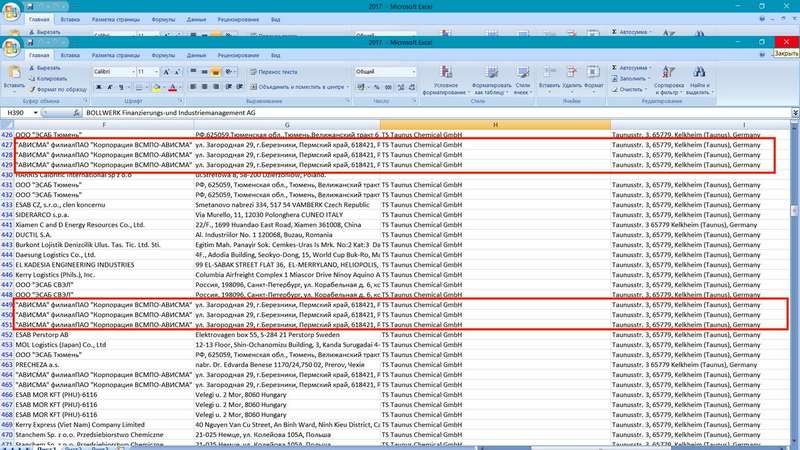Click Объединить и поместить в центре
Screen dimensions: 800x450
[x=300, y=88]
